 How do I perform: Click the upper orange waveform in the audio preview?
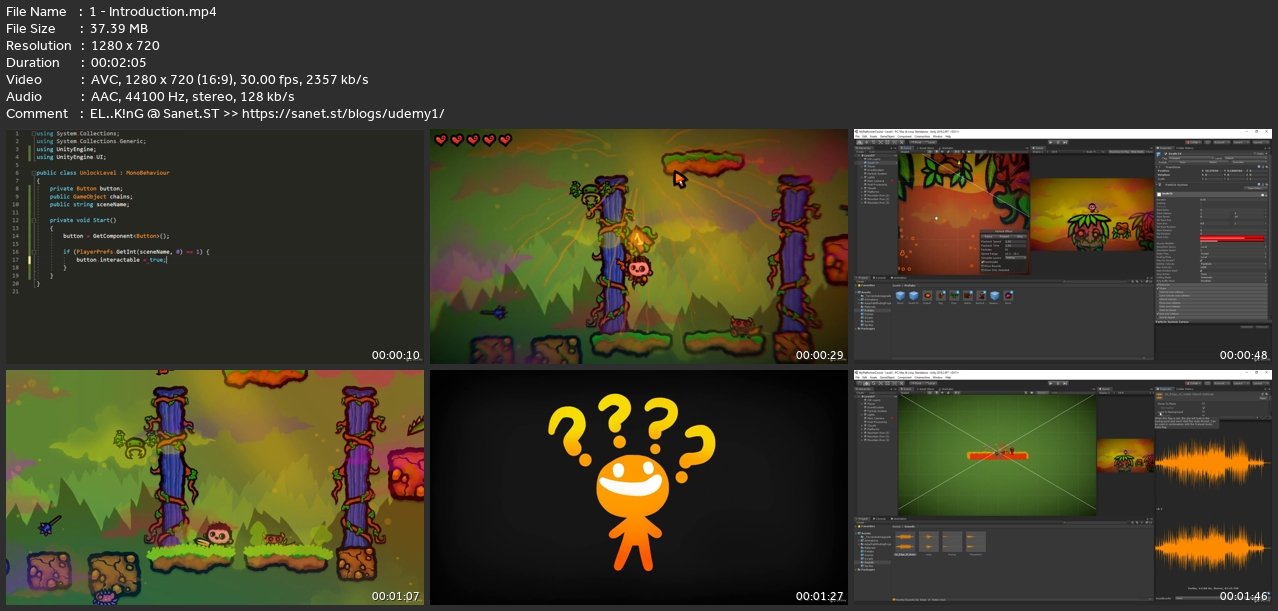1212,463
